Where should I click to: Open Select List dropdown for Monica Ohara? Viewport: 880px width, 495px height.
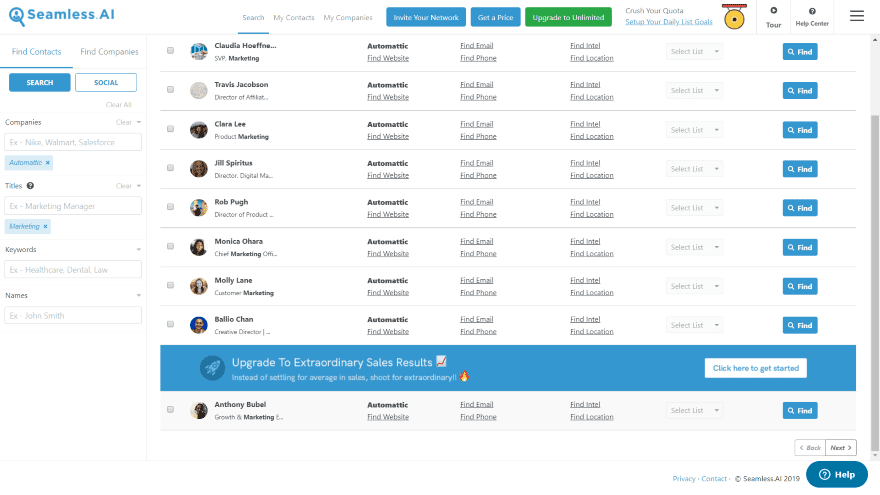[x=694, y=247]
